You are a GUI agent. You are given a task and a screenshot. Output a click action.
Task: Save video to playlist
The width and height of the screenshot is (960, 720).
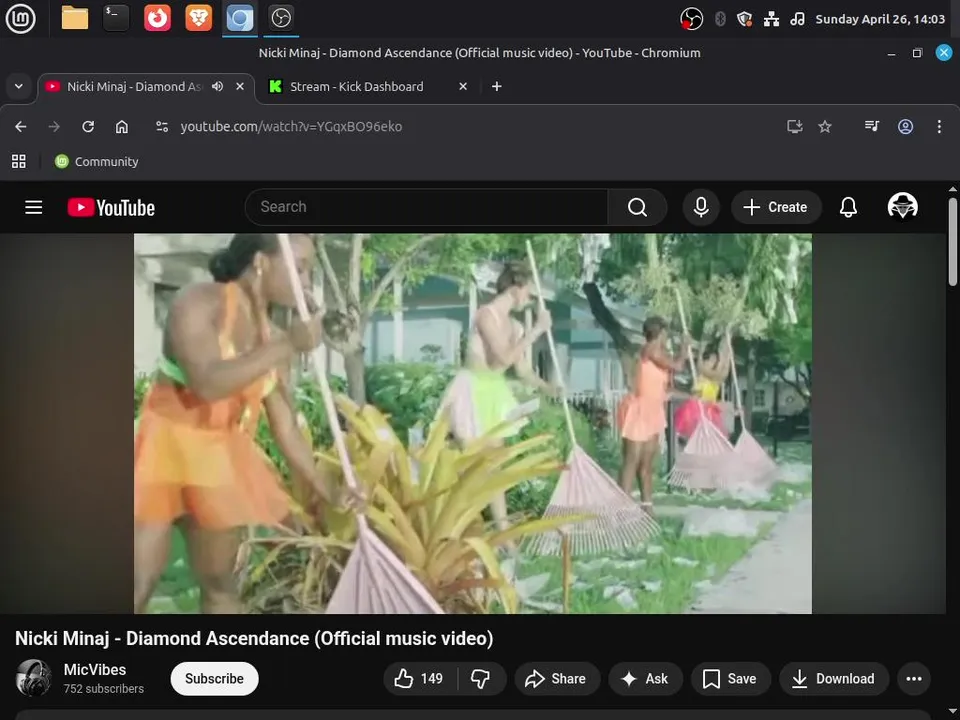click(x=730, y=678)
